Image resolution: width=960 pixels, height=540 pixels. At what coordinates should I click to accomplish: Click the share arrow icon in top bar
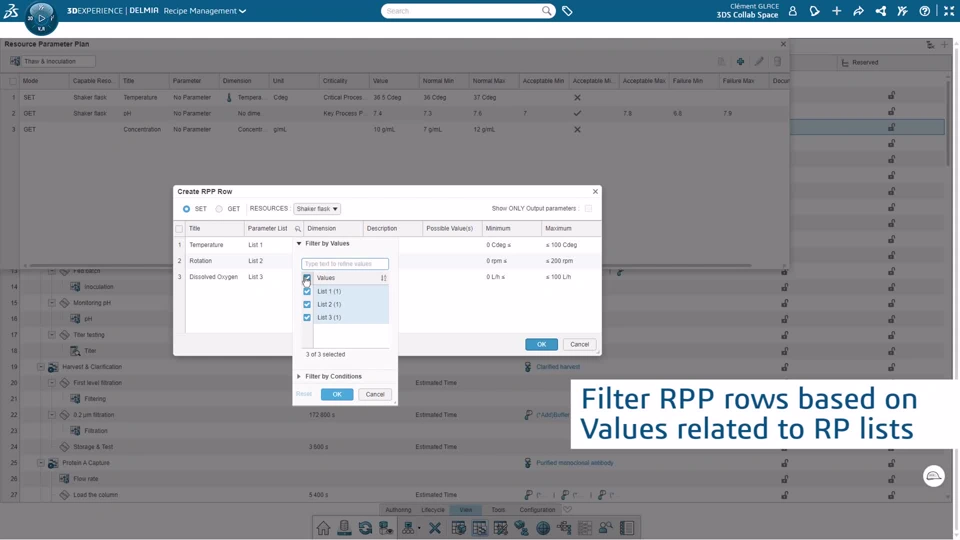[x=858, y=11]
